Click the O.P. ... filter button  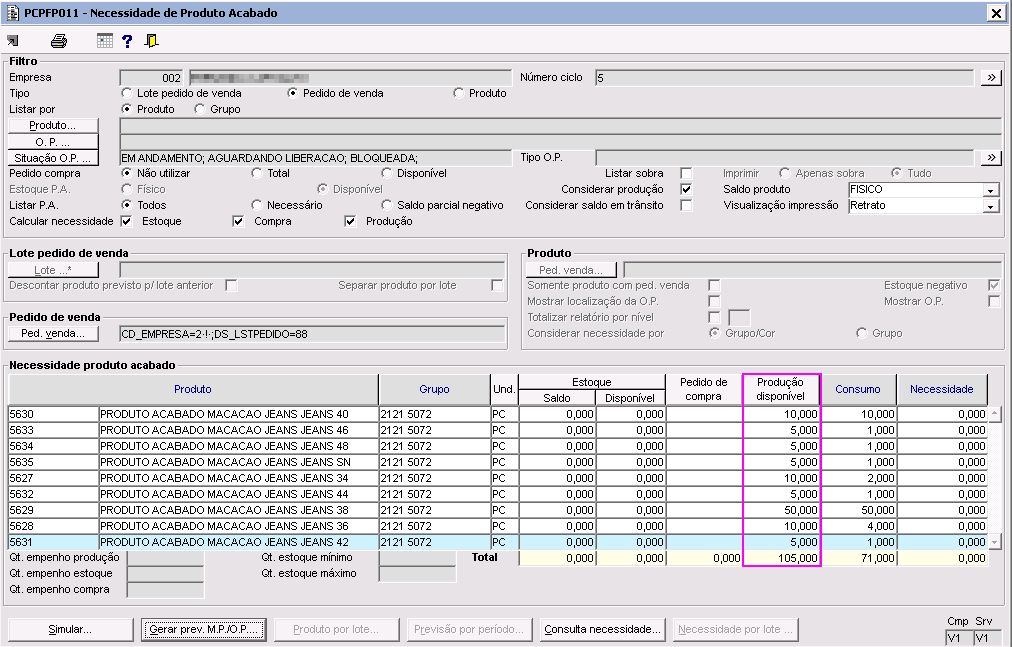[53, 141]
